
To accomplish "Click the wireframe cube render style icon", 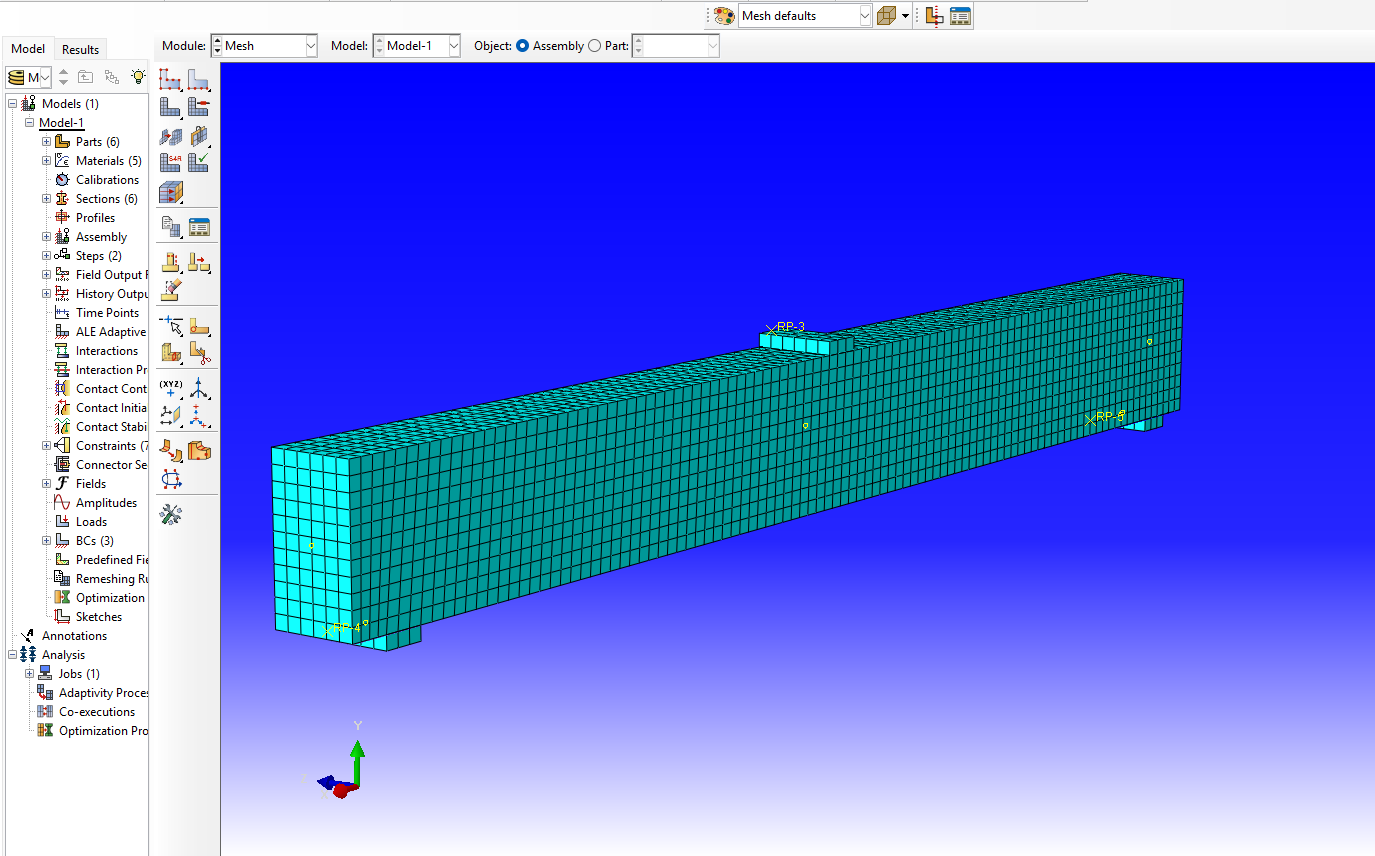I will pos(886,16).
